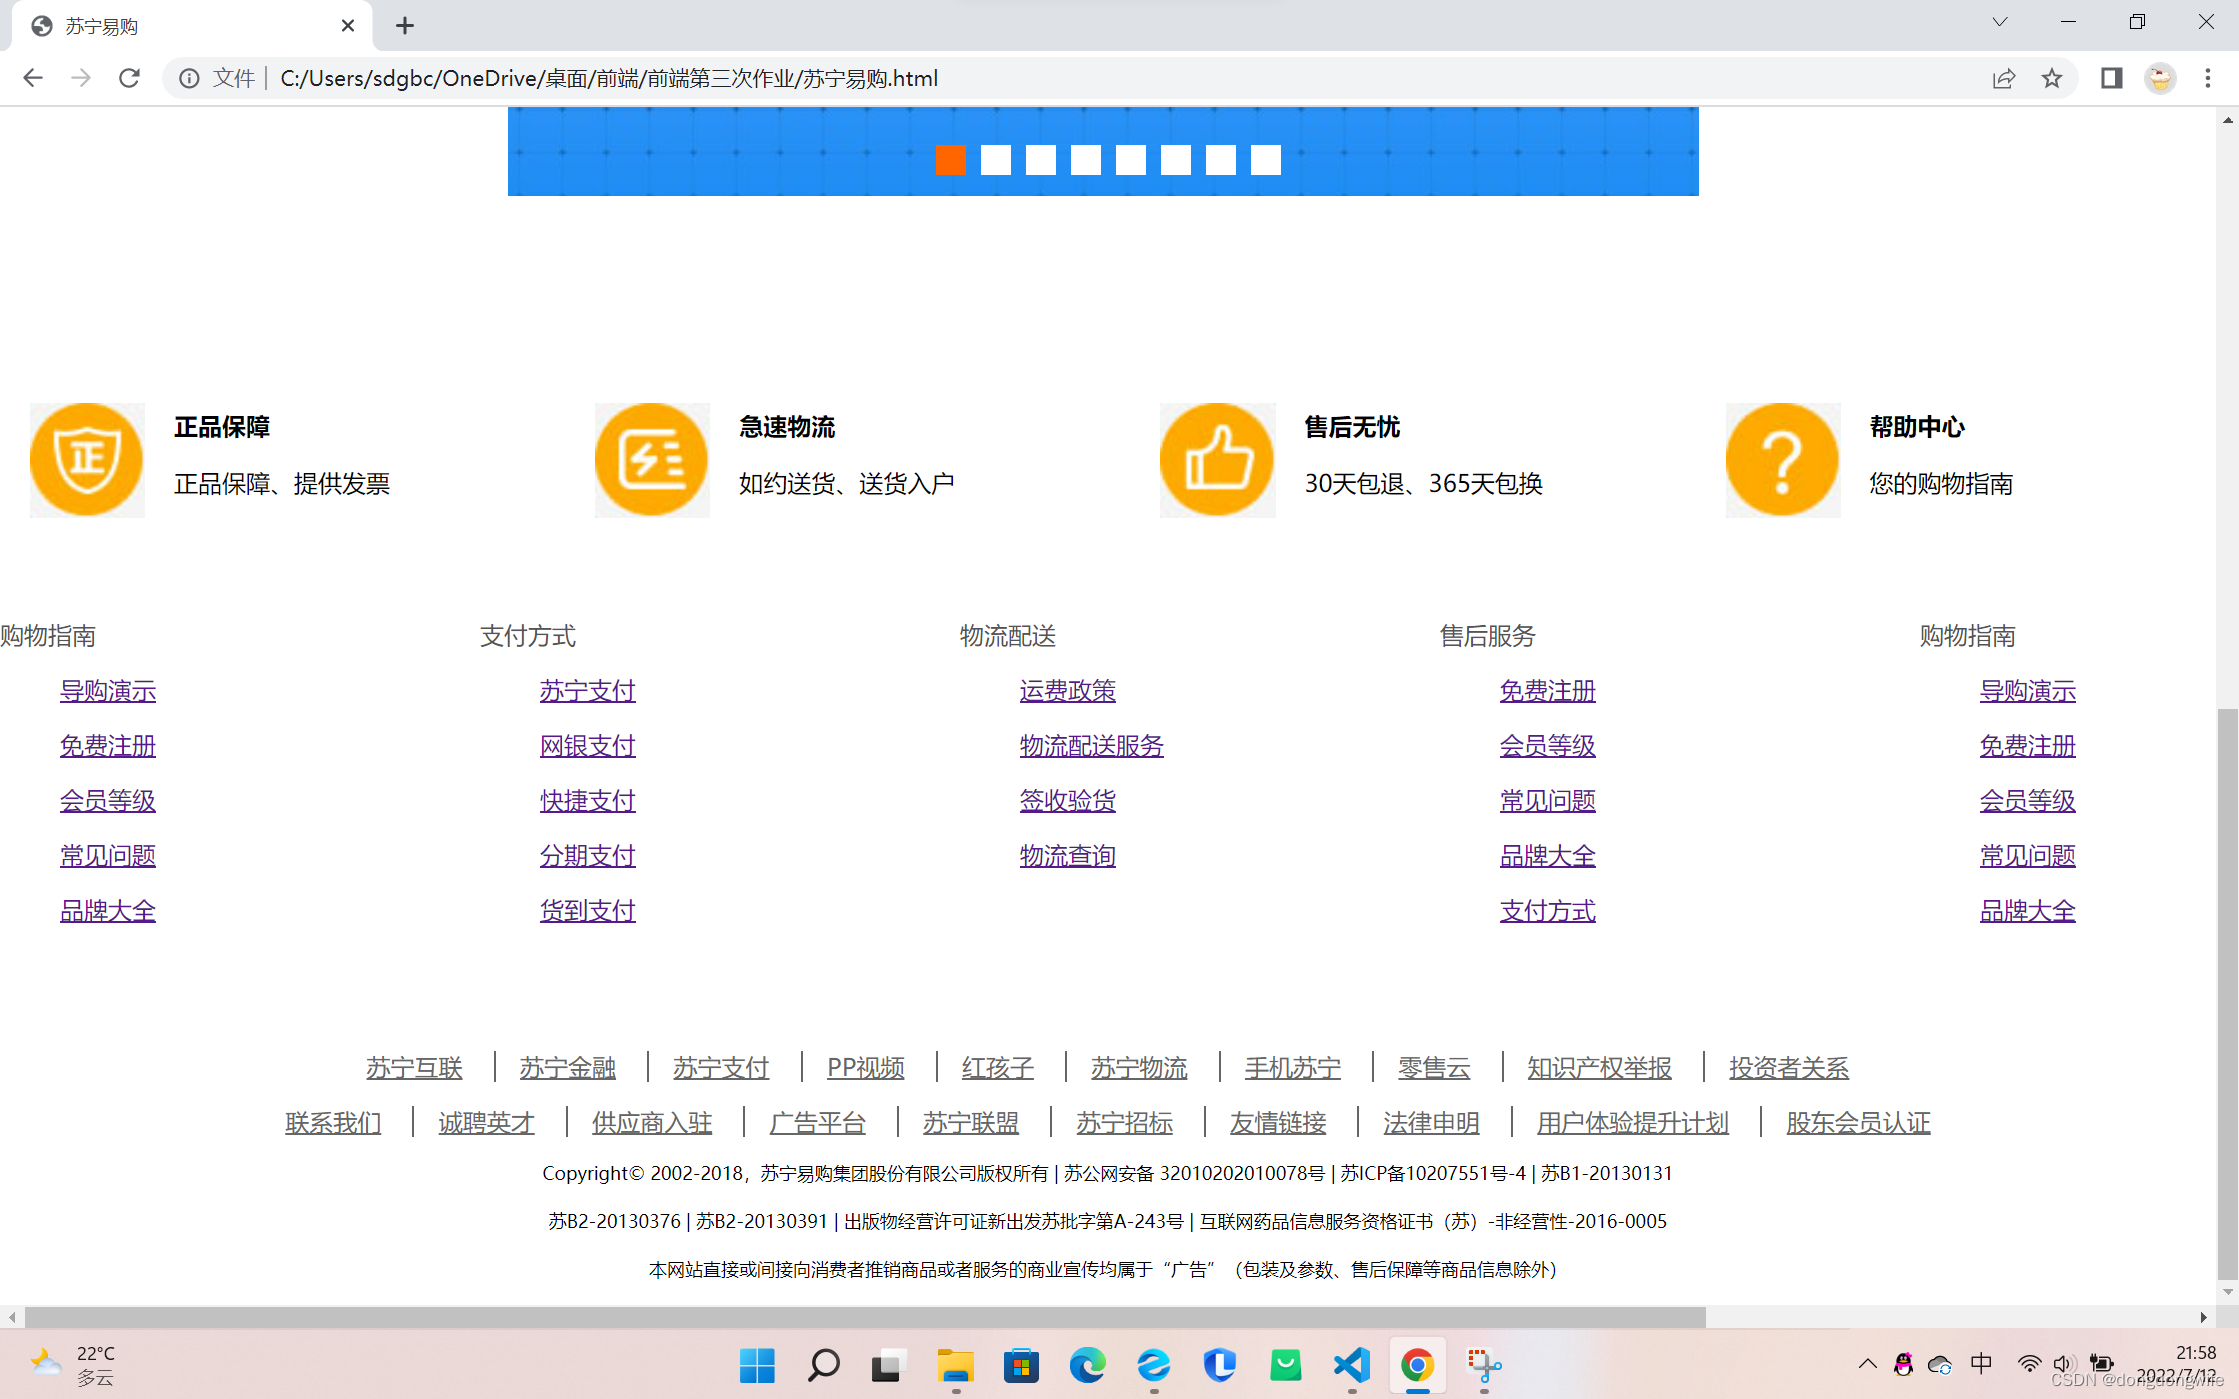The width and height of the screenshot is (2239, 1399).
Task: Click the 零售云 footer link
Action: coord(1434,1068)
